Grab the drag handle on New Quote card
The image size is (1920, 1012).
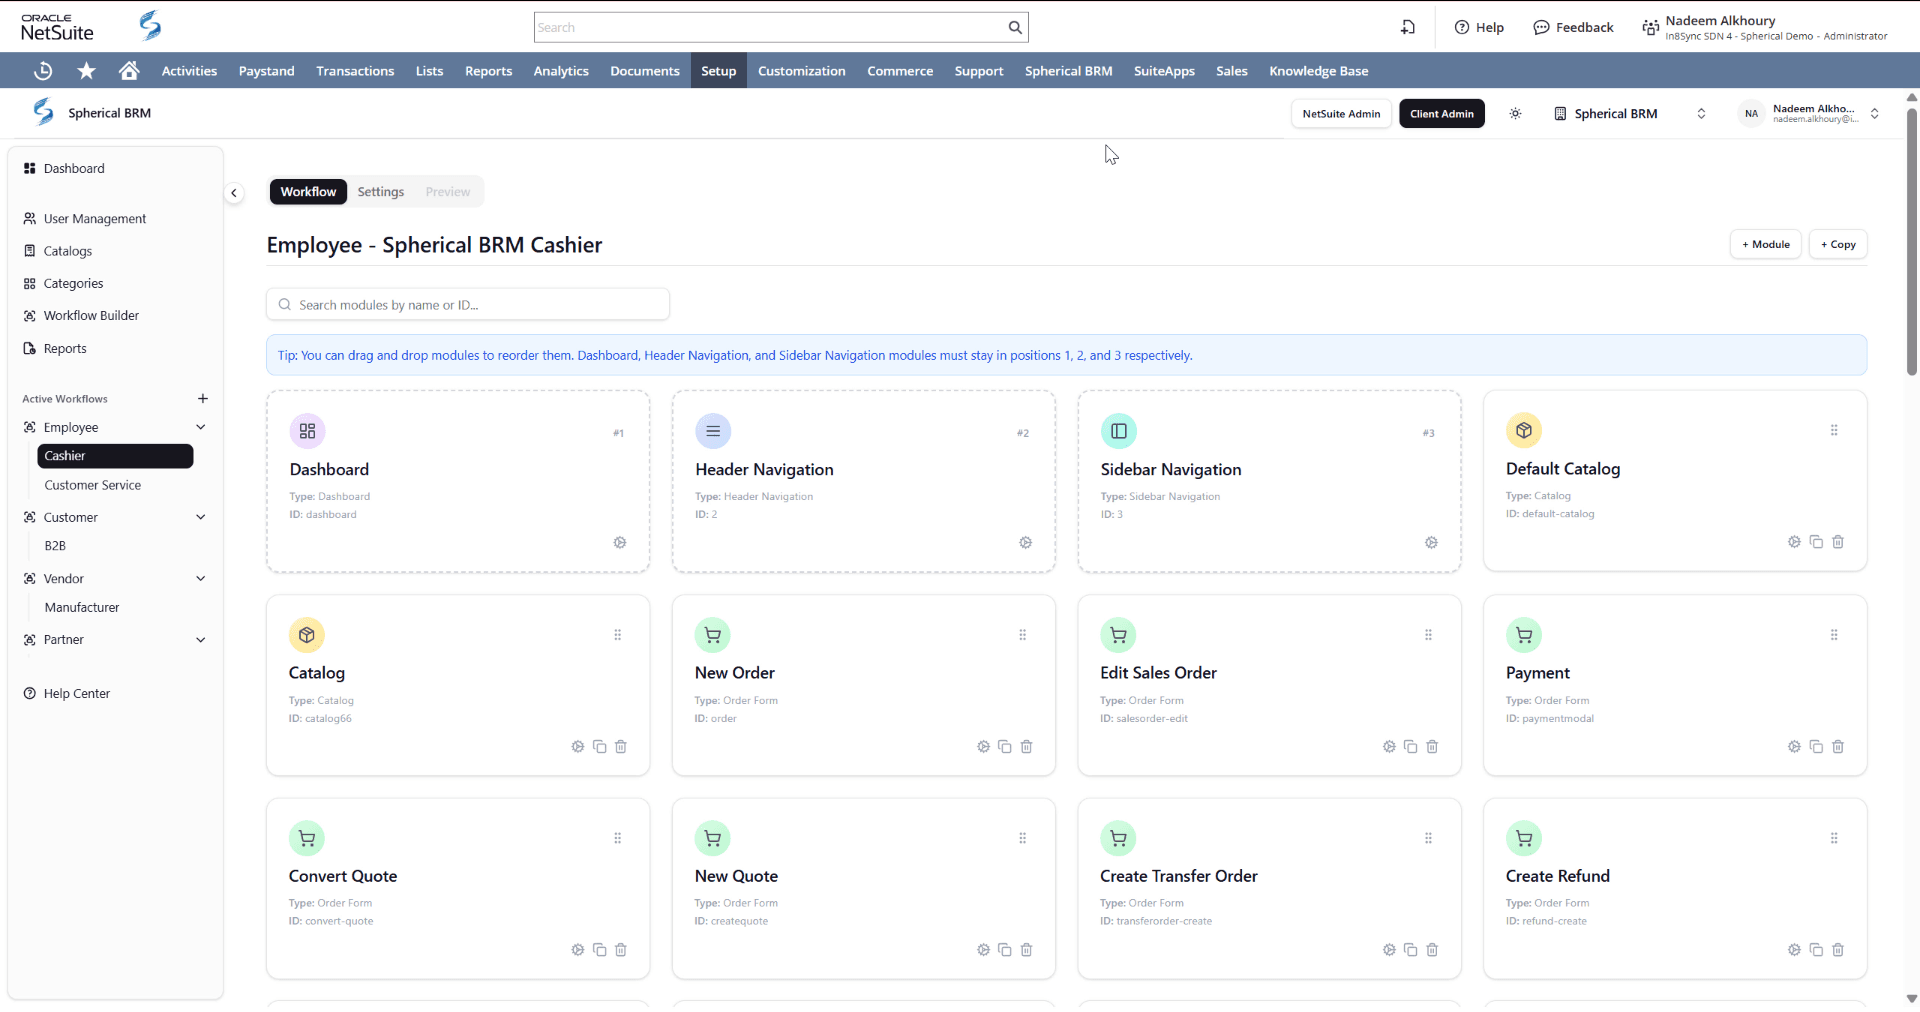(1023, 838)
